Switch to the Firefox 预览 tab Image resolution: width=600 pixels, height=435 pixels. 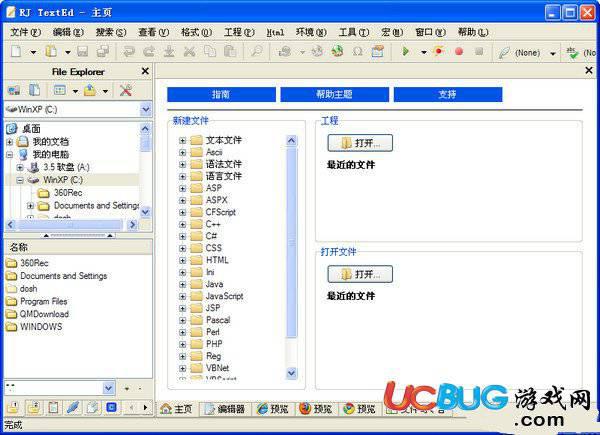click(316, 409)
